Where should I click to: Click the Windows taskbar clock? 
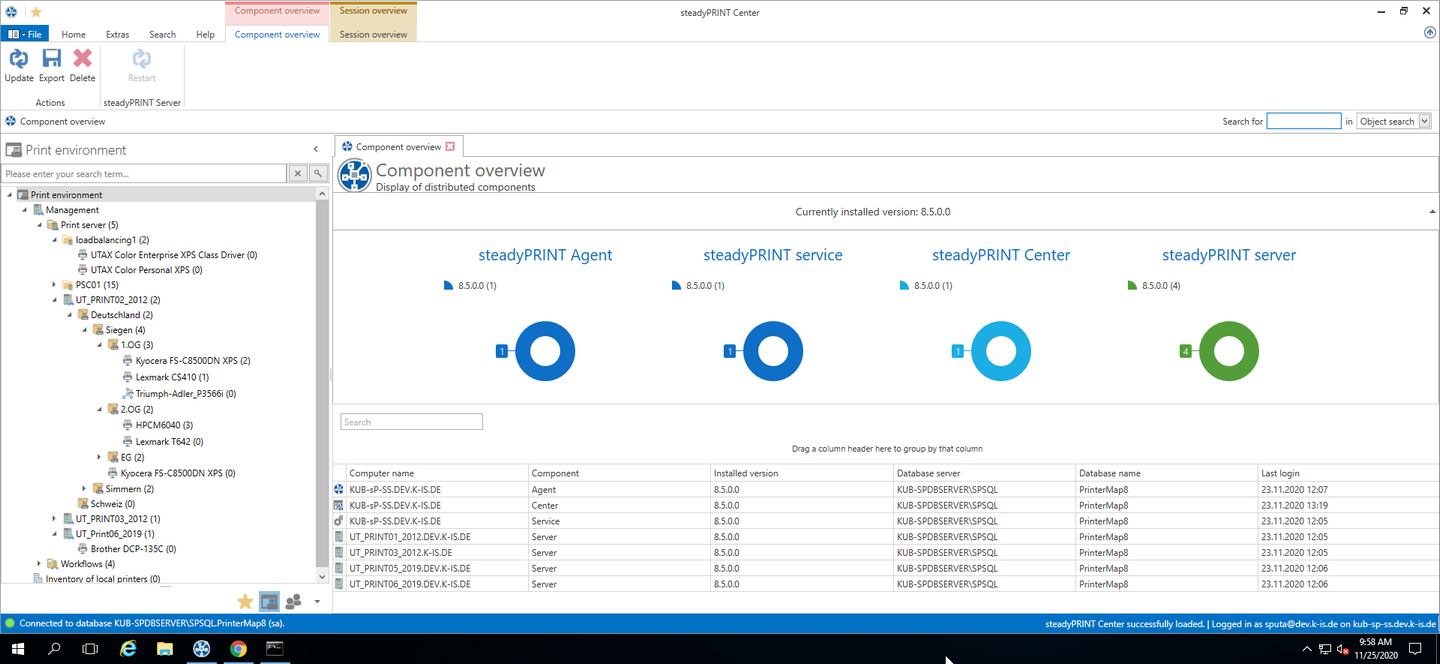coord(1376,649)
